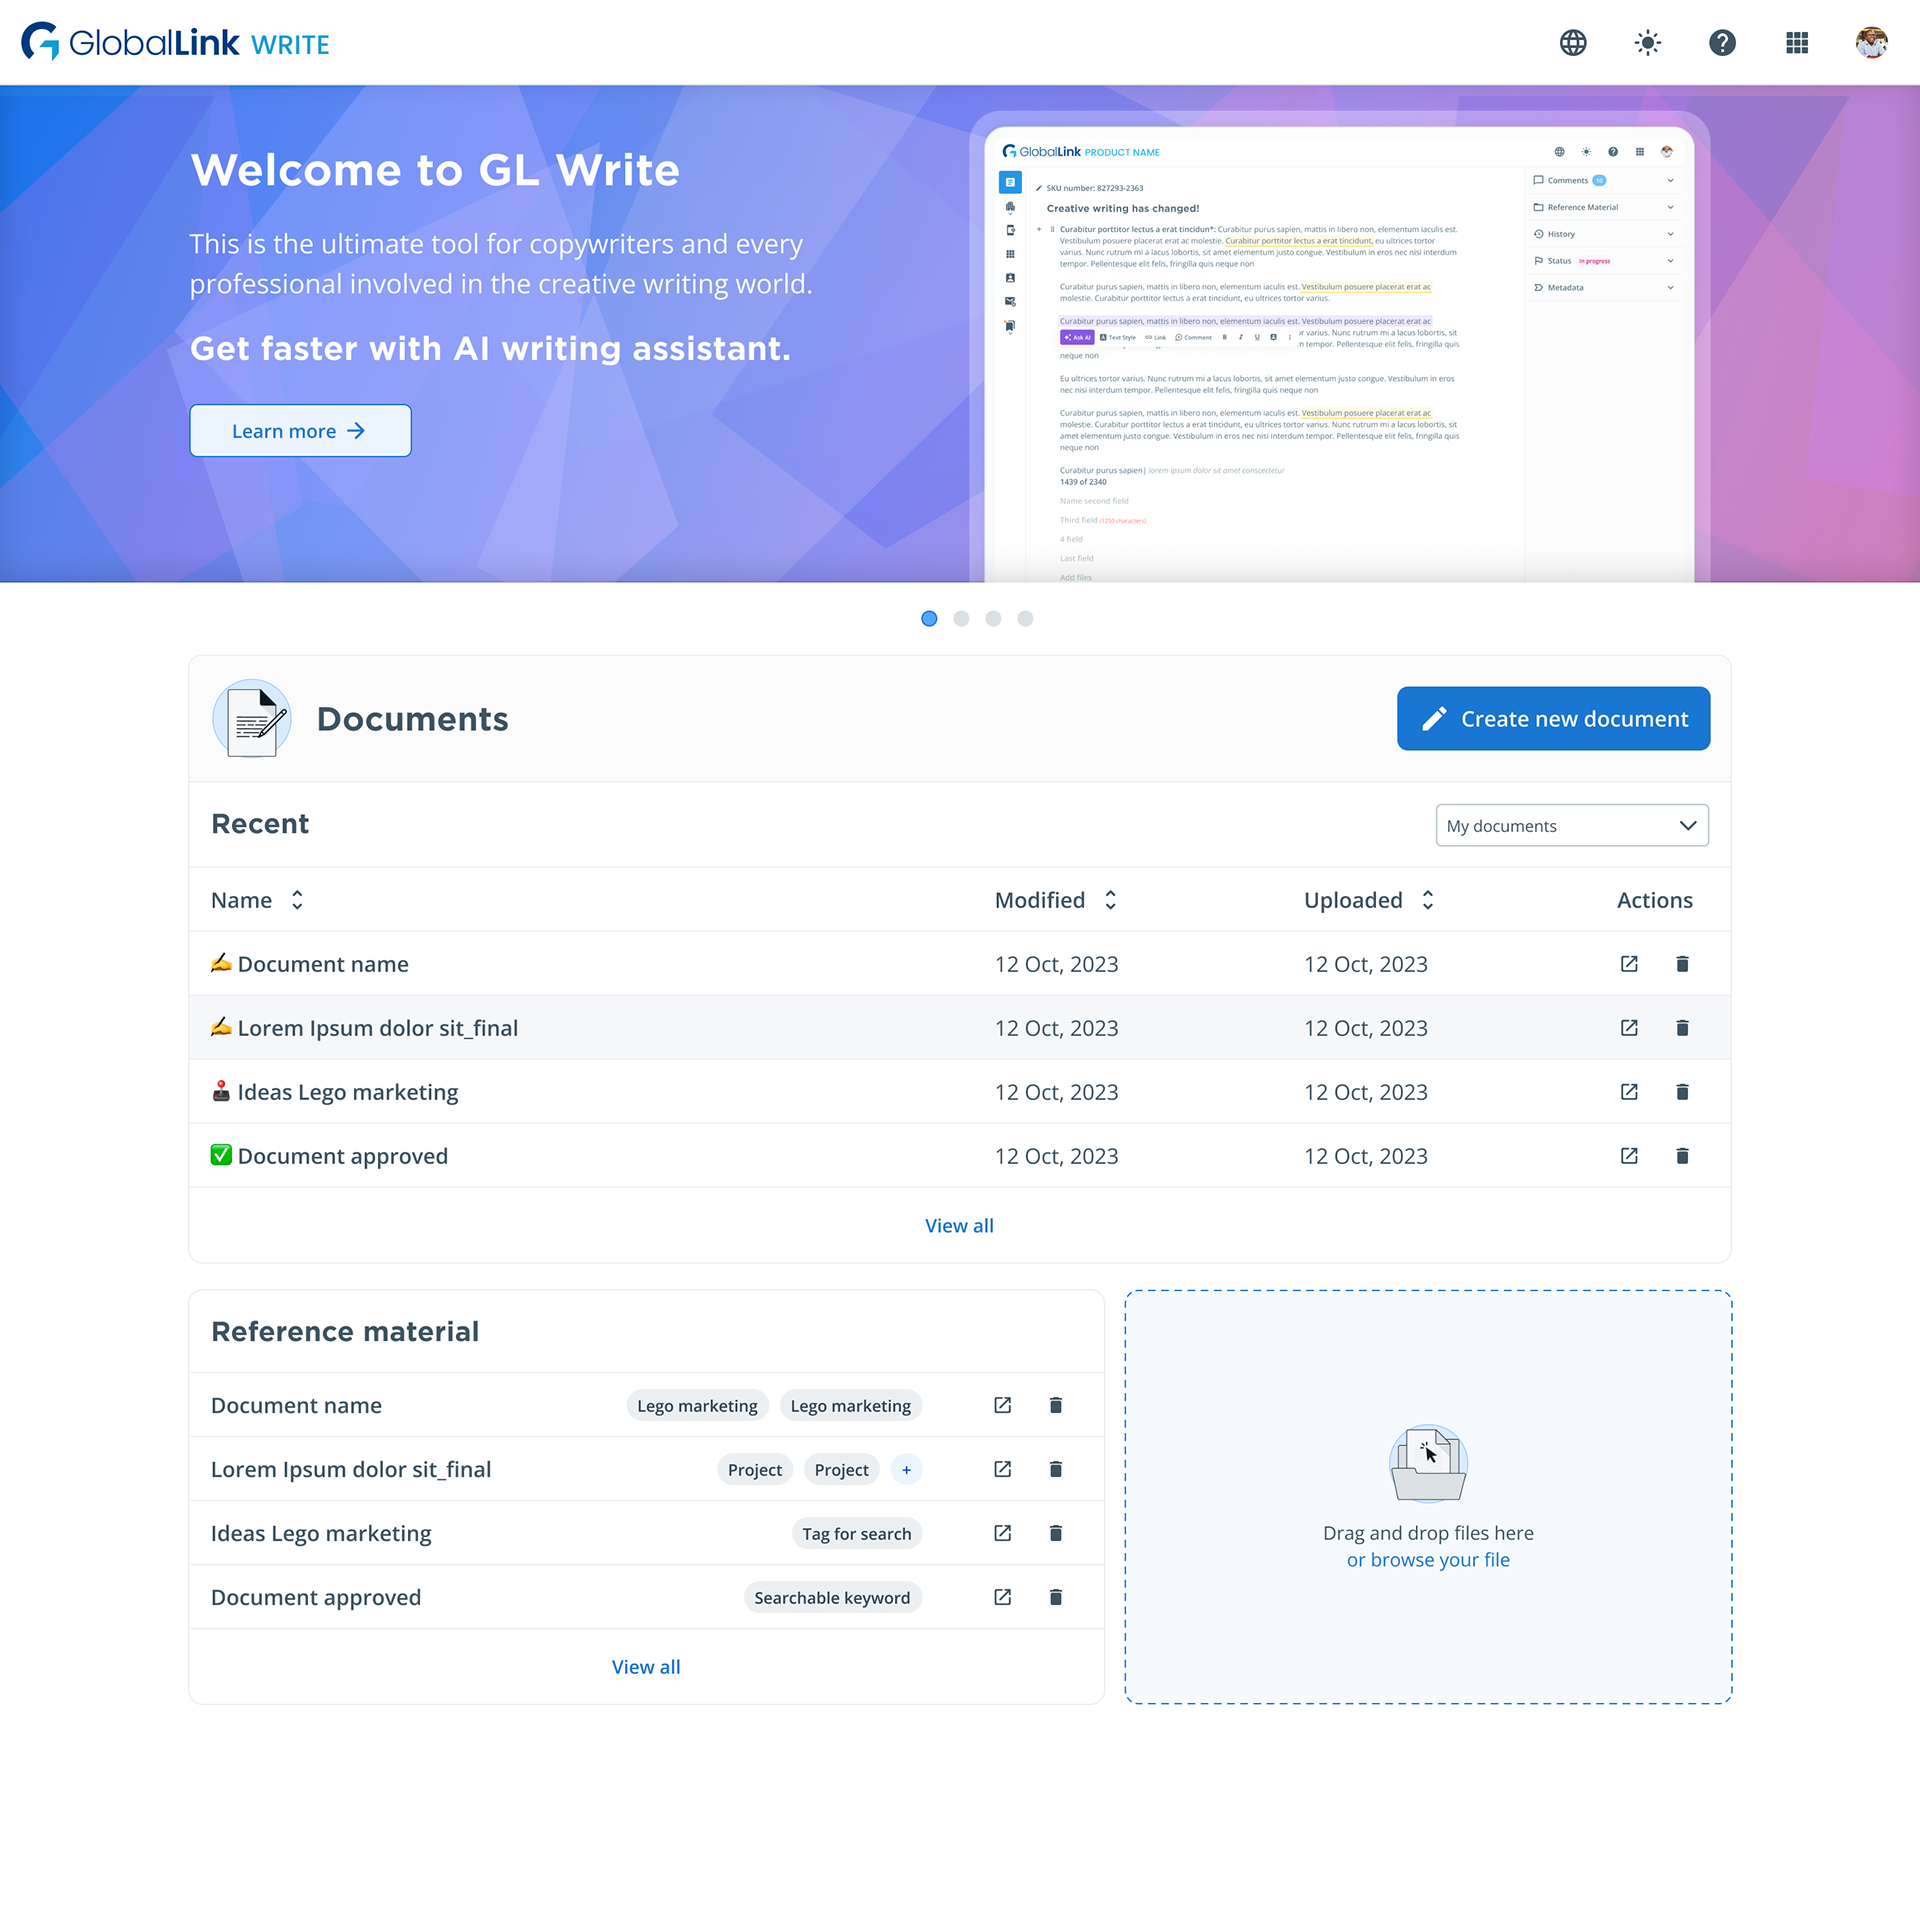Open 'Ideas Lego marketing' in Recent table

point(1629,1092)
